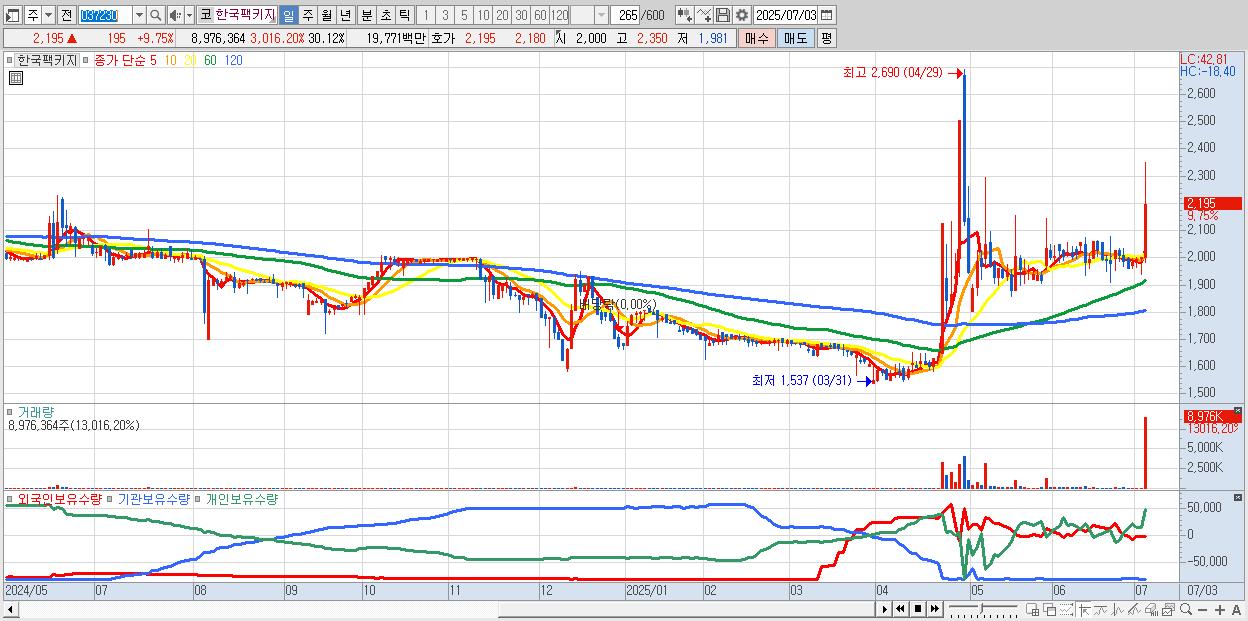
Task: Open dropdown arrow beside speaker icon
Action: (189, 15)
